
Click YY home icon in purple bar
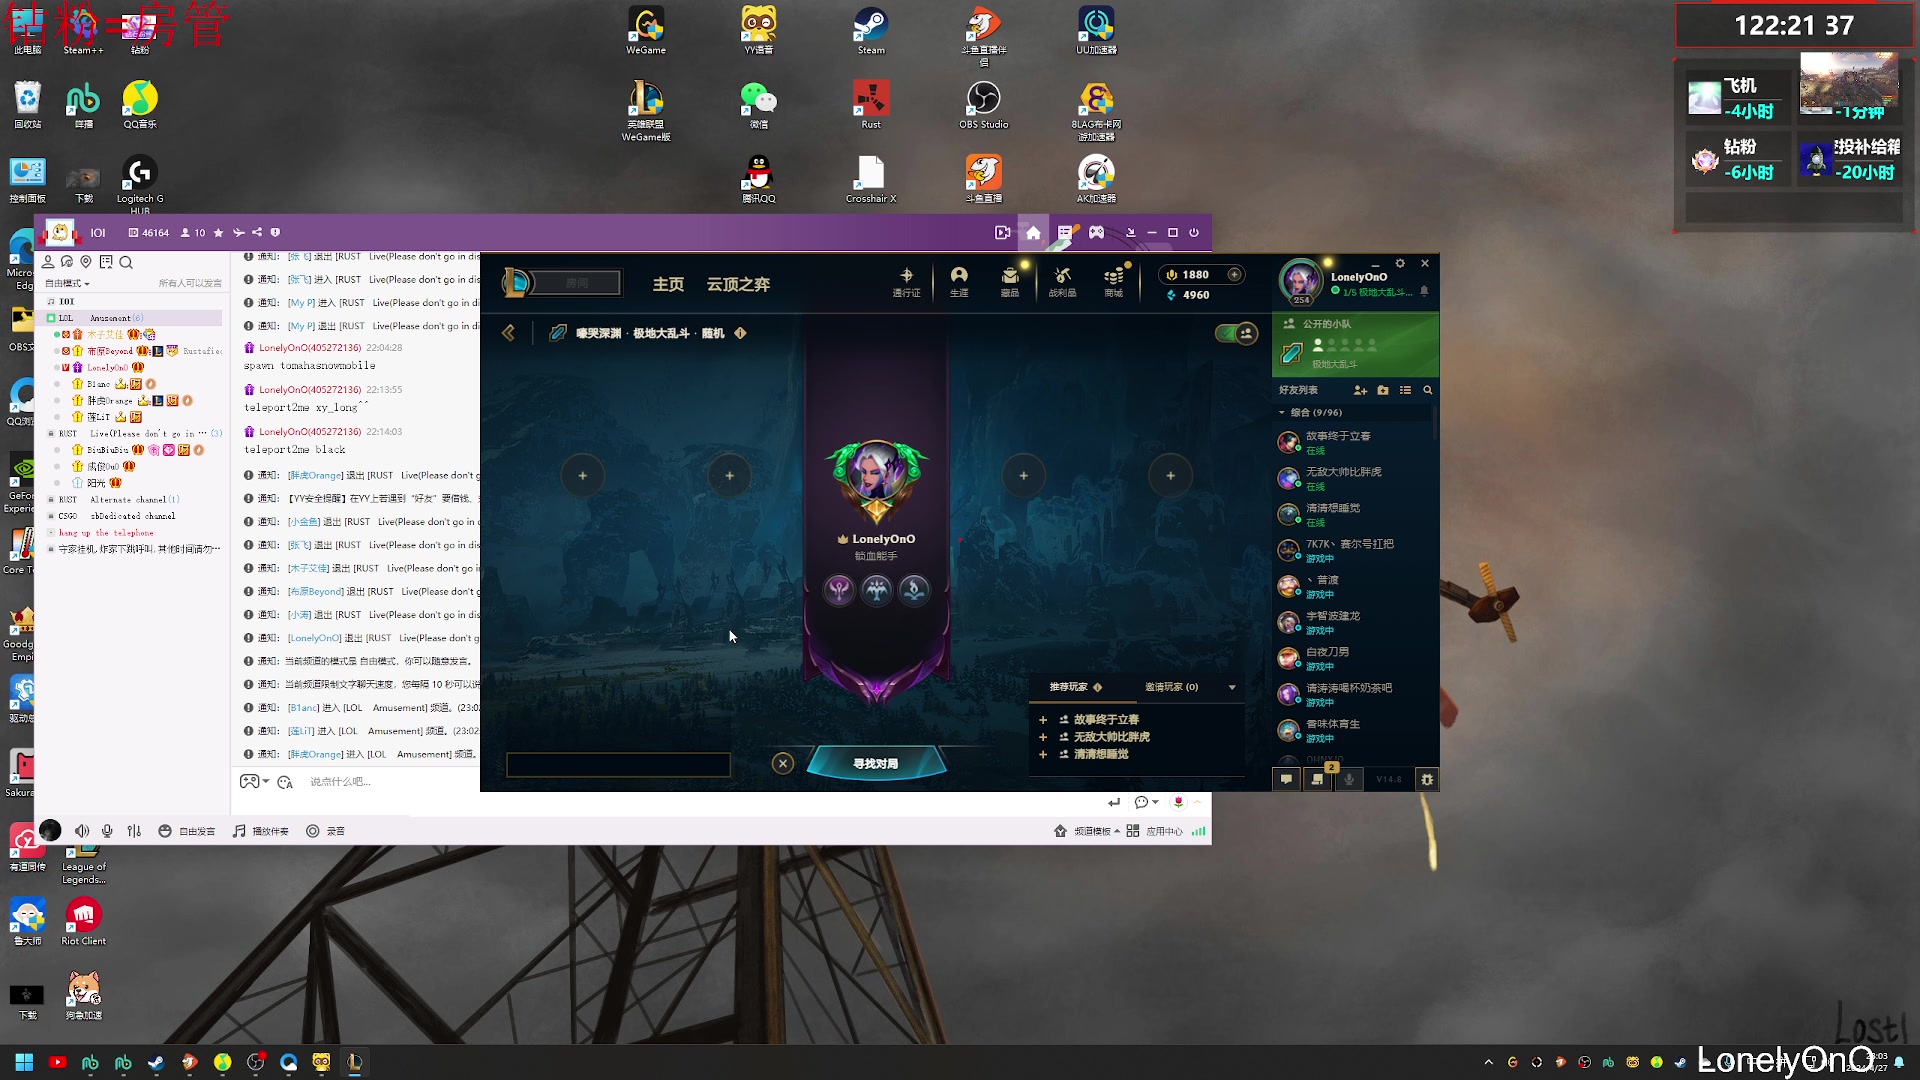pos(1033,232)
